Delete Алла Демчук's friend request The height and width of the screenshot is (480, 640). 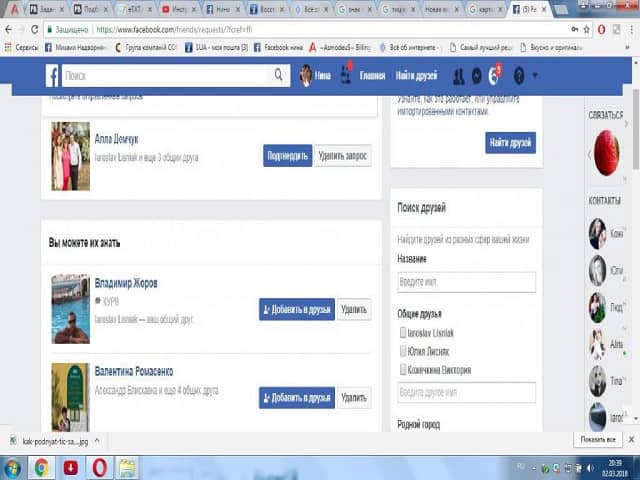pyautogui.click(x=342, y=156)
